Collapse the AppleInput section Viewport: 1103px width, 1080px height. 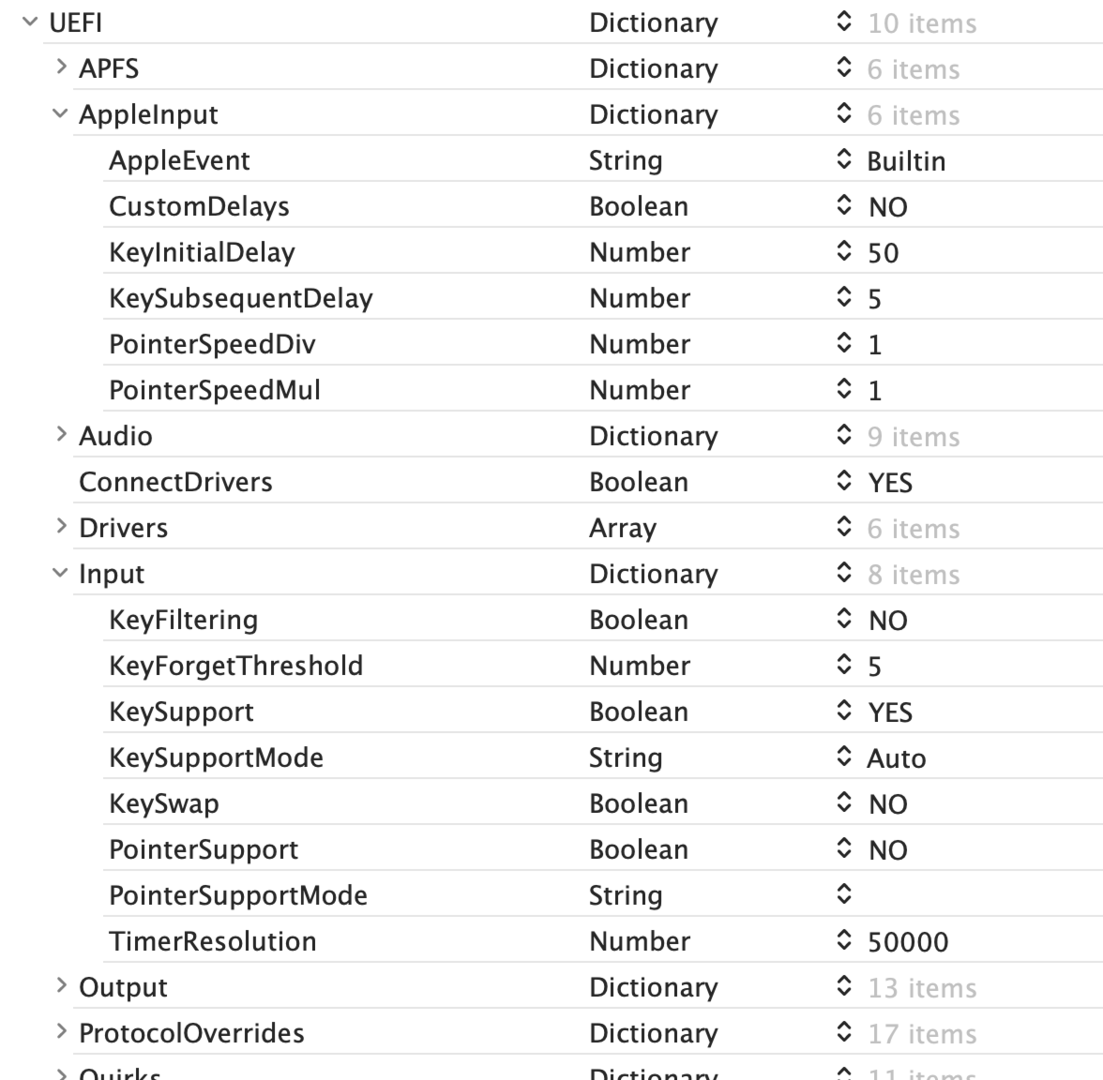61,115
